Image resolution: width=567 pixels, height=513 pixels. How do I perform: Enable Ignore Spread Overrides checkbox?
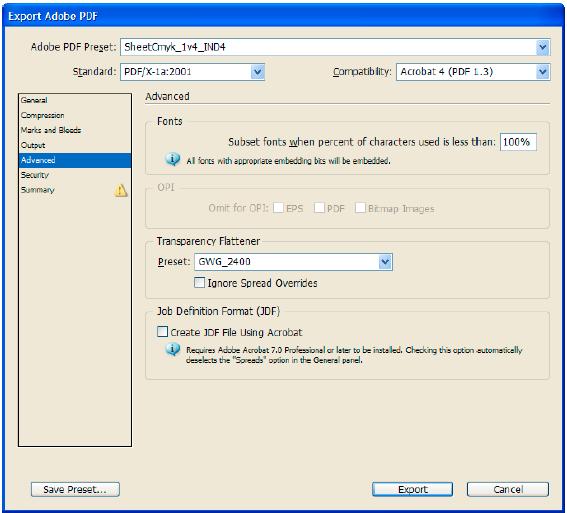[x=199, y=282]
